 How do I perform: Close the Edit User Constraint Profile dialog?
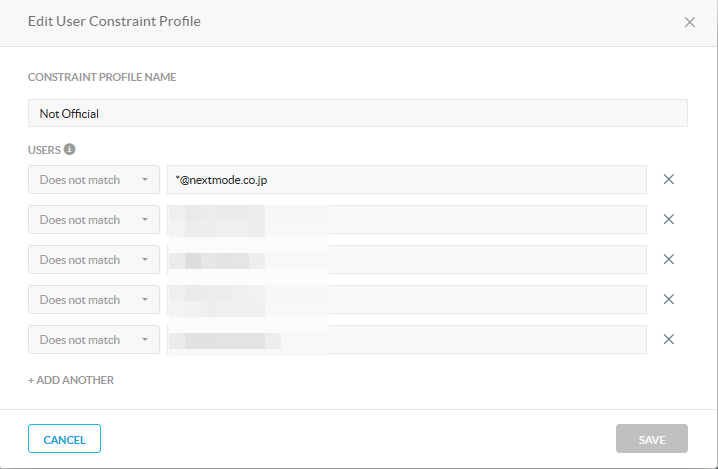(x=690, y=22)
